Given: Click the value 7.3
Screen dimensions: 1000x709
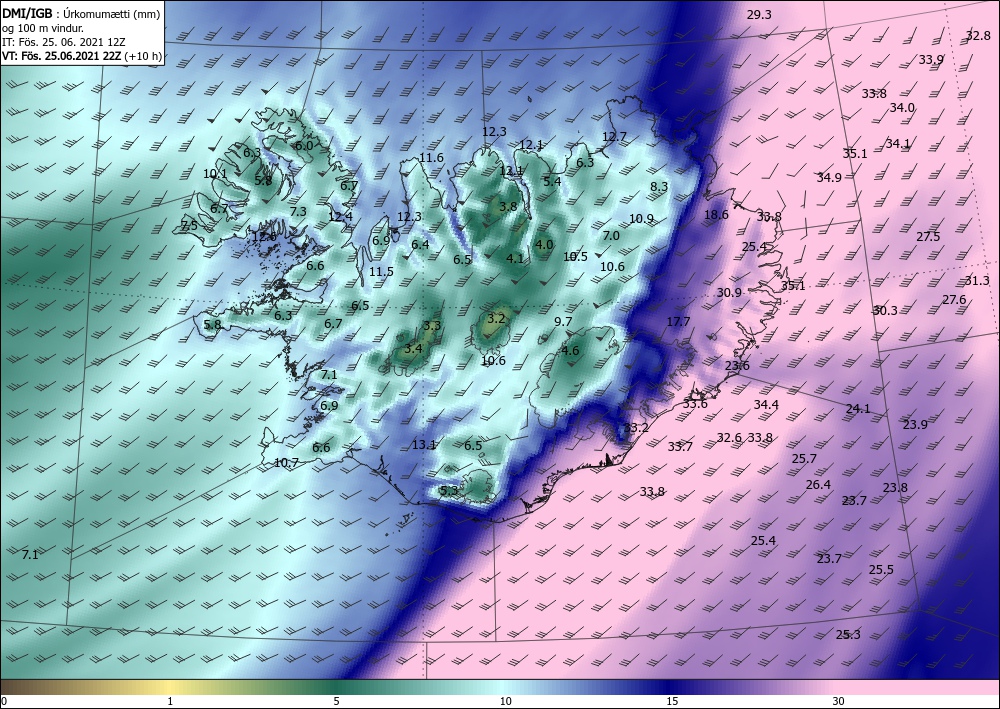Looking at the screenshot, I should click(298, 212).
